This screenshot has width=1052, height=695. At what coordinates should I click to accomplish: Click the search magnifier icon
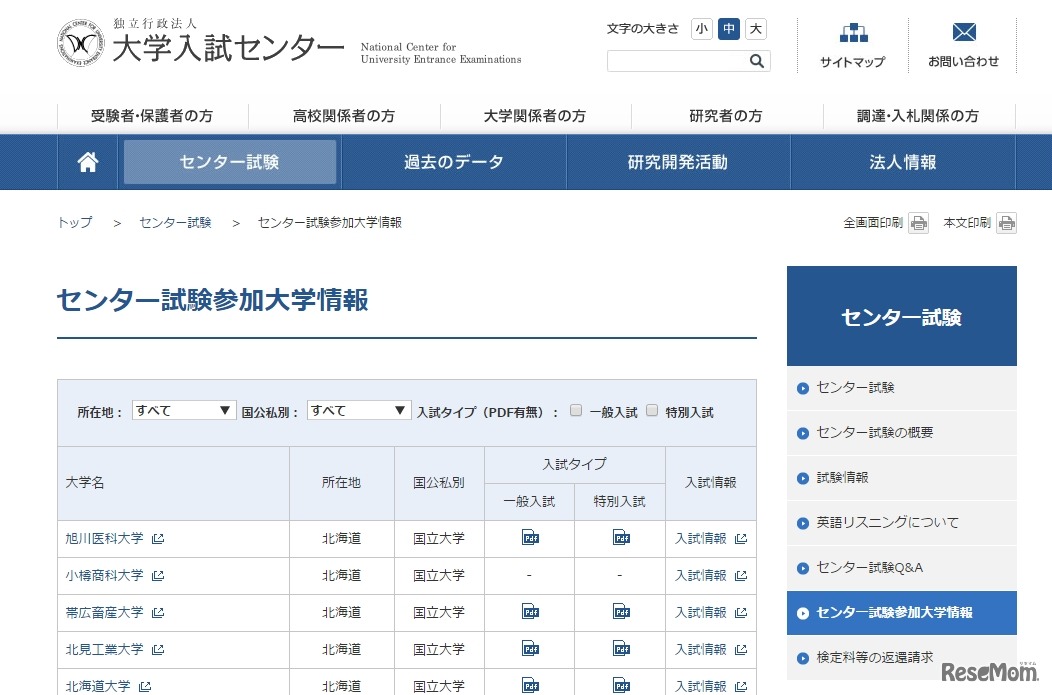pos(757,61)
